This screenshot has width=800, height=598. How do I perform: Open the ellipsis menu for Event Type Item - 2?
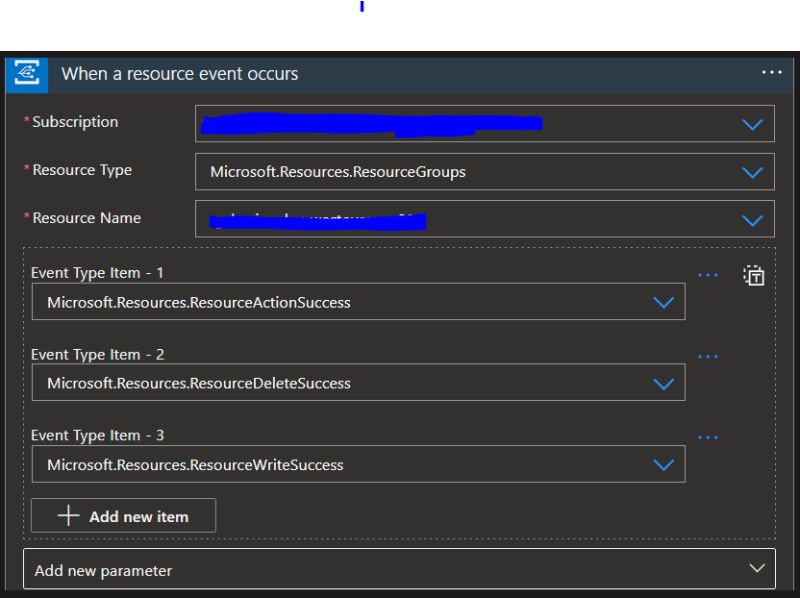tap(709, 356)
